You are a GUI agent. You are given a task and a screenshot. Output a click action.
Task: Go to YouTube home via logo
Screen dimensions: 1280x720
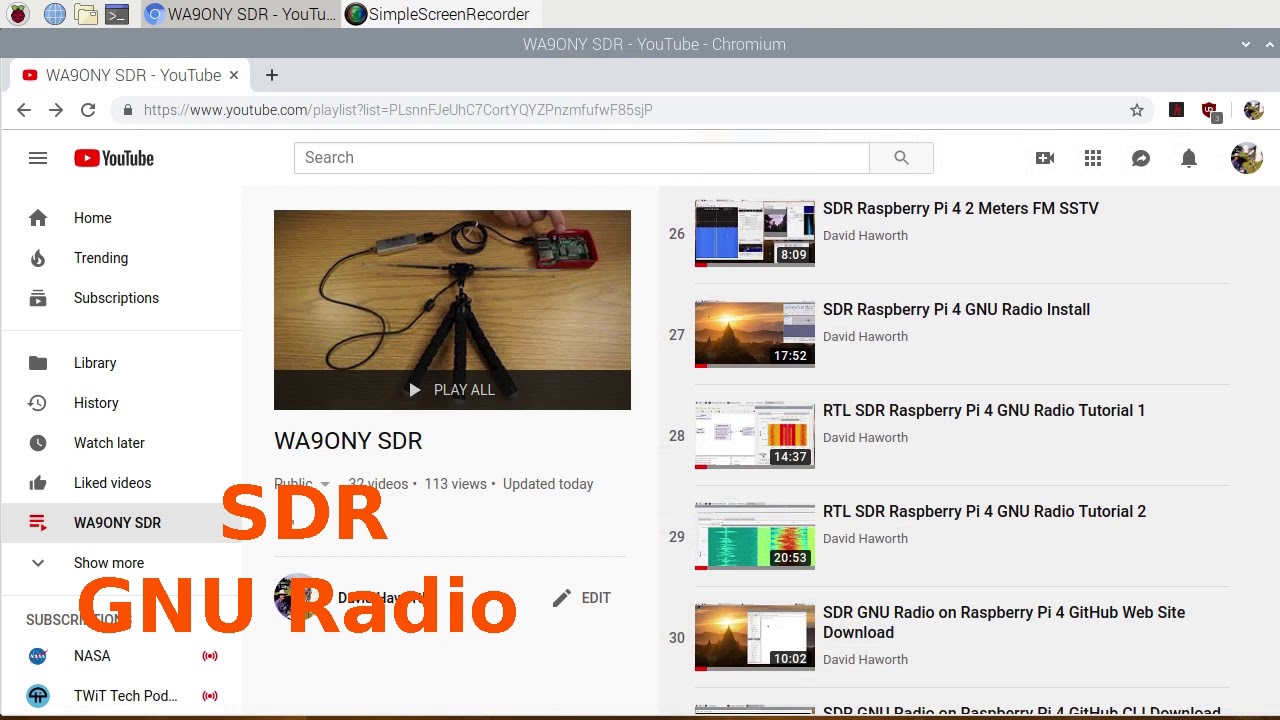pos(114,158)
